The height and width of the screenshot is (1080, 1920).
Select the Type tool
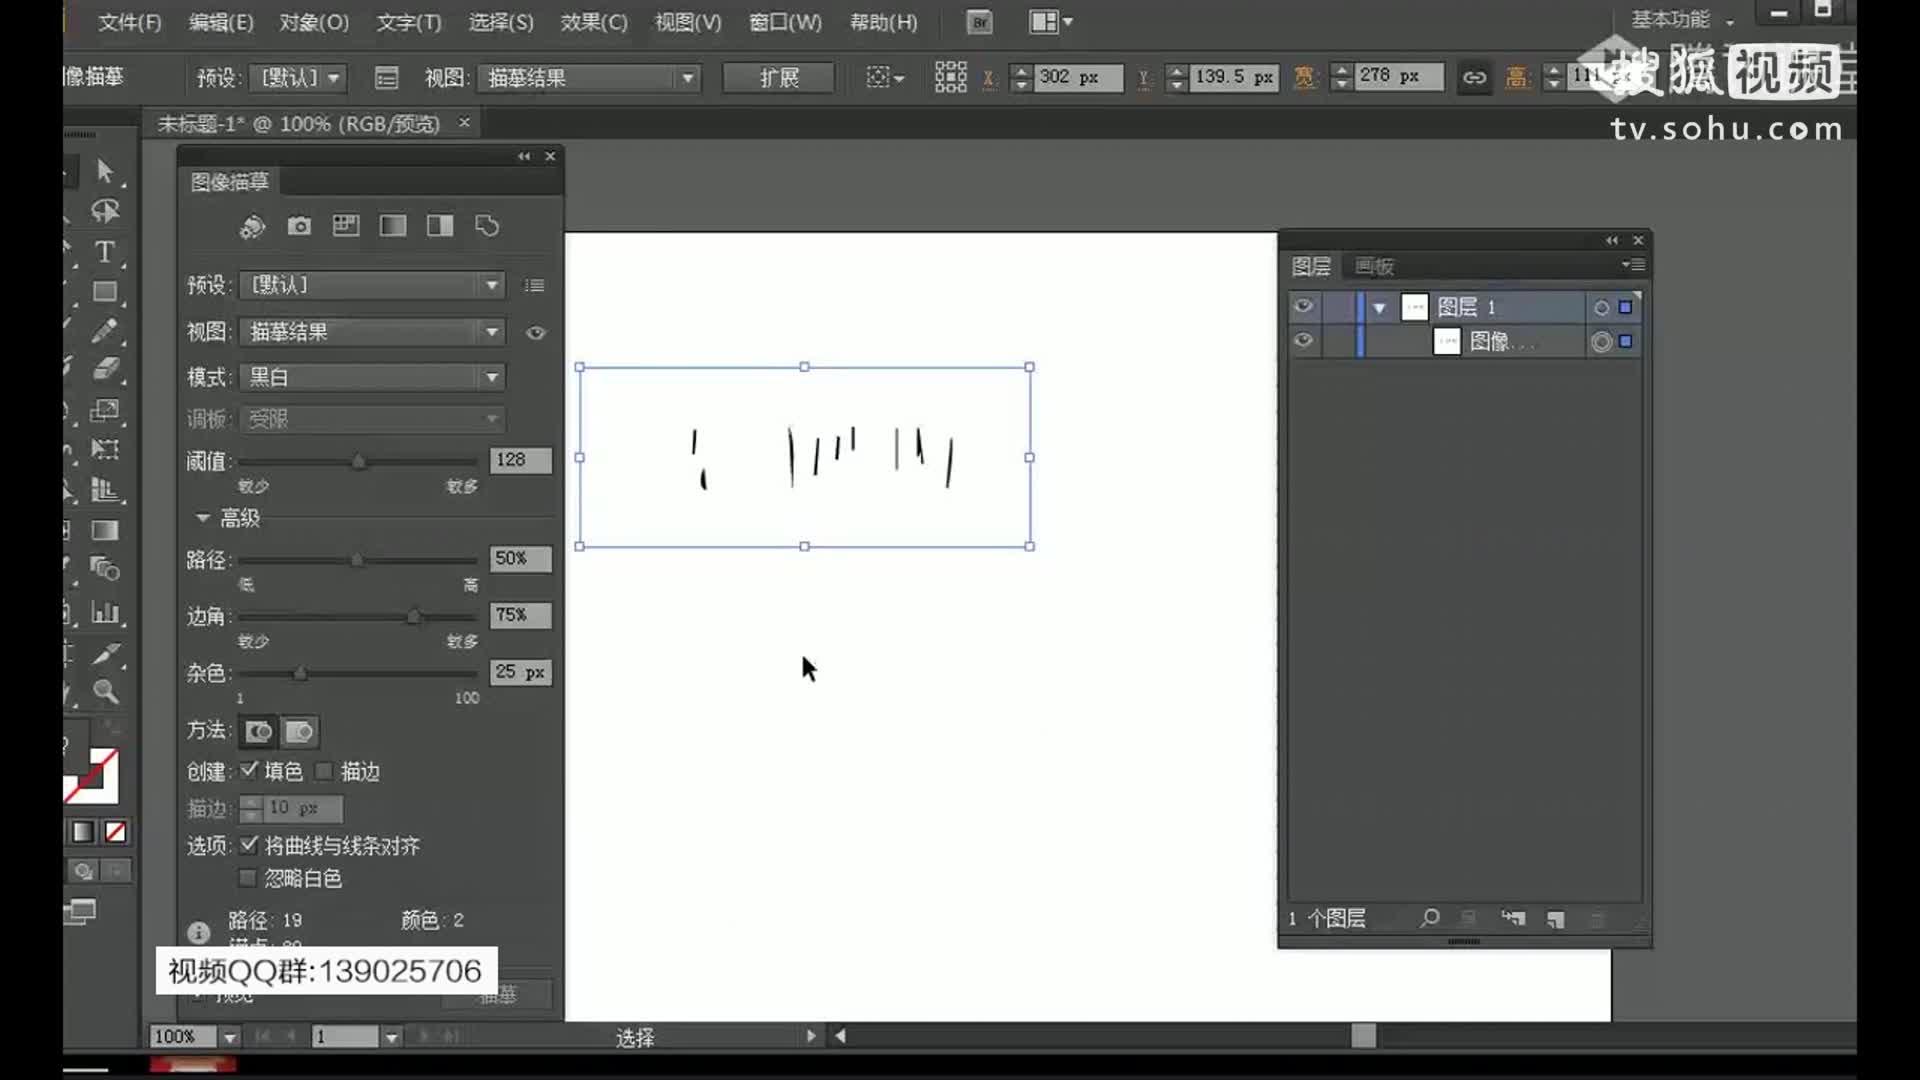point(104,252)
